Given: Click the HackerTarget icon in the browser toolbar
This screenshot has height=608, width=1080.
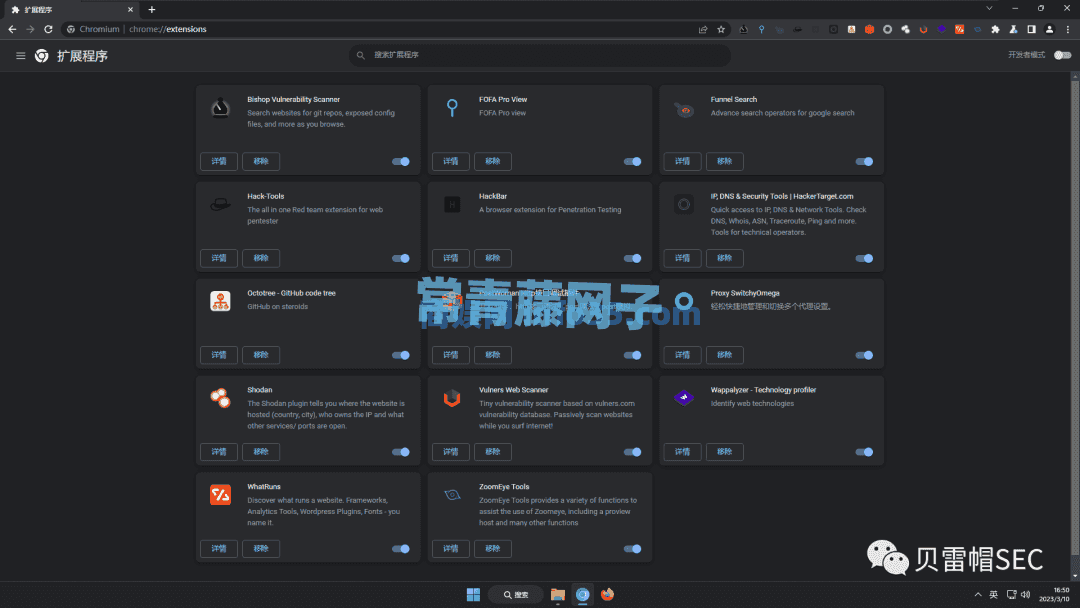Looking at the screenshot, I should click(833, 30).
